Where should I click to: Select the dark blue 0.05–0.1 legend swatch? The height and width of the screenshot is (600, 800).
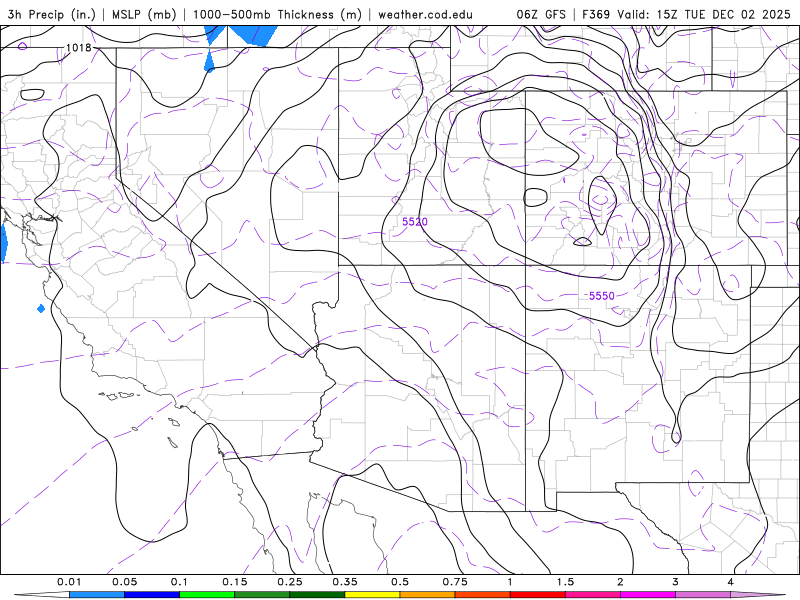152,595
